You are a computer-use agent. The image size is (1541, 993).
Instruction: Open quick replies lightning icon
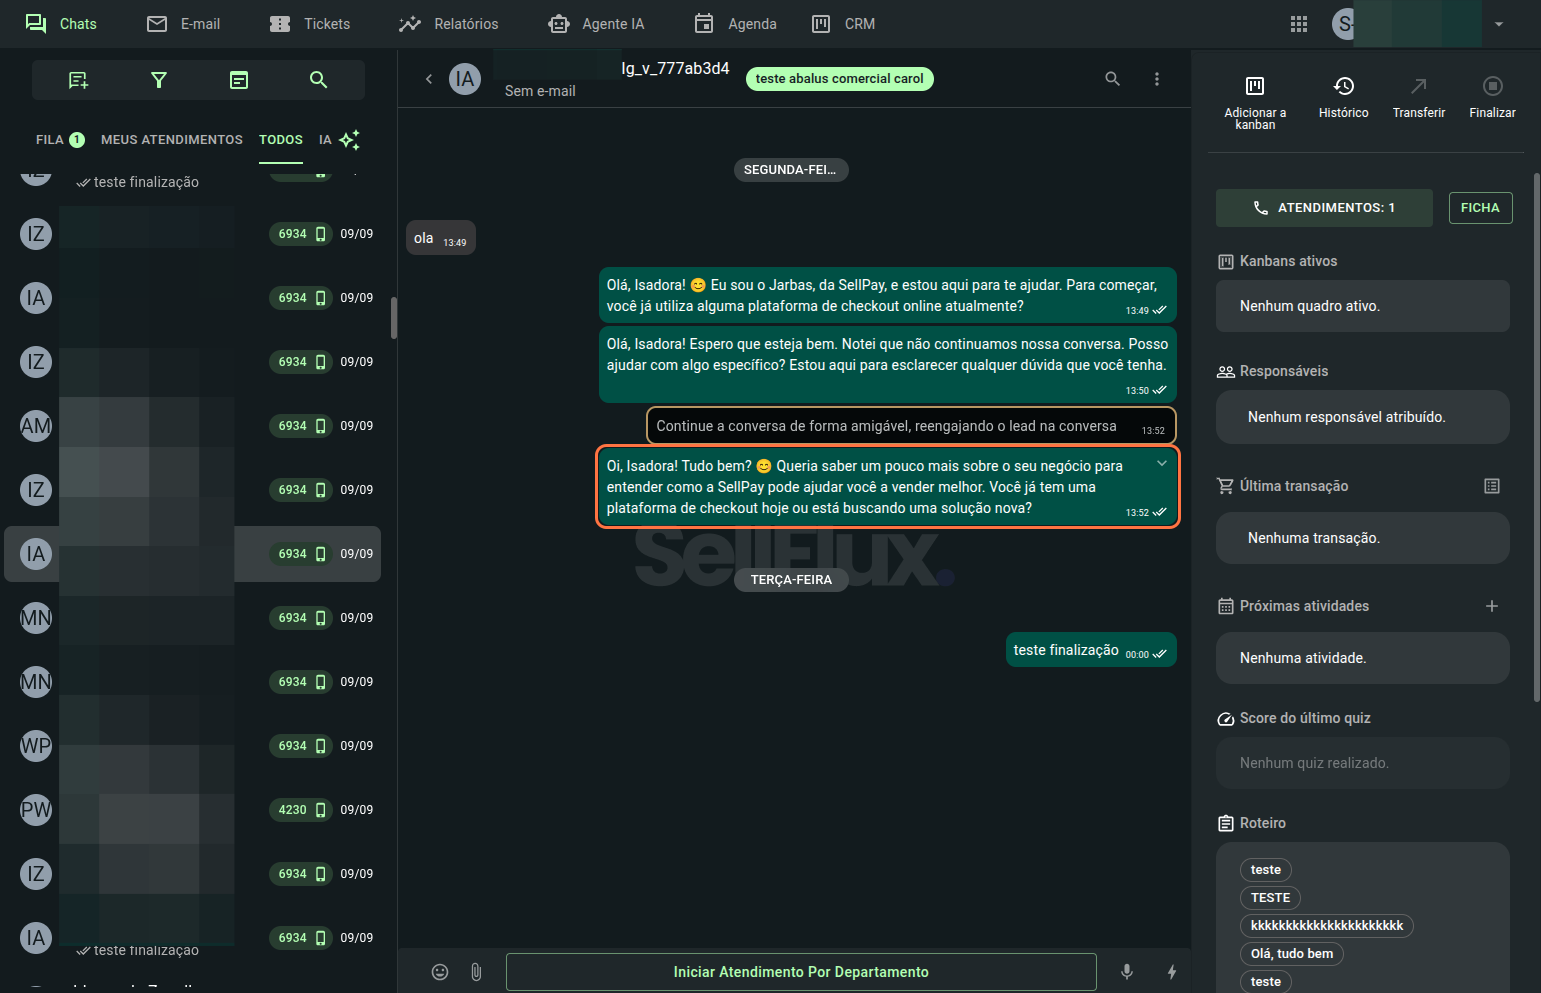(1172, 972)
